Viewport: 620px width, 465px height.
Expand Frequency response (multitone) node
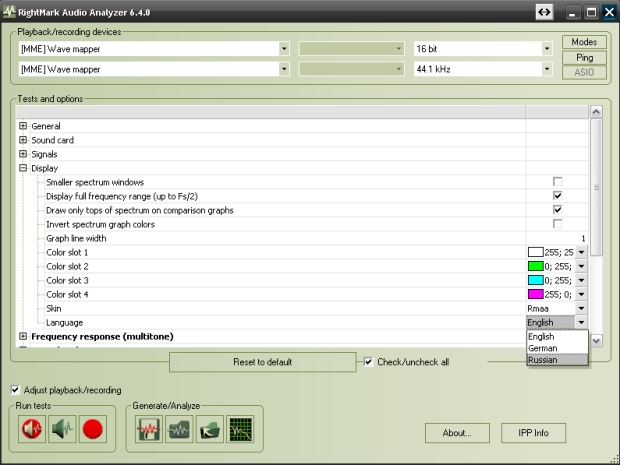23,336
